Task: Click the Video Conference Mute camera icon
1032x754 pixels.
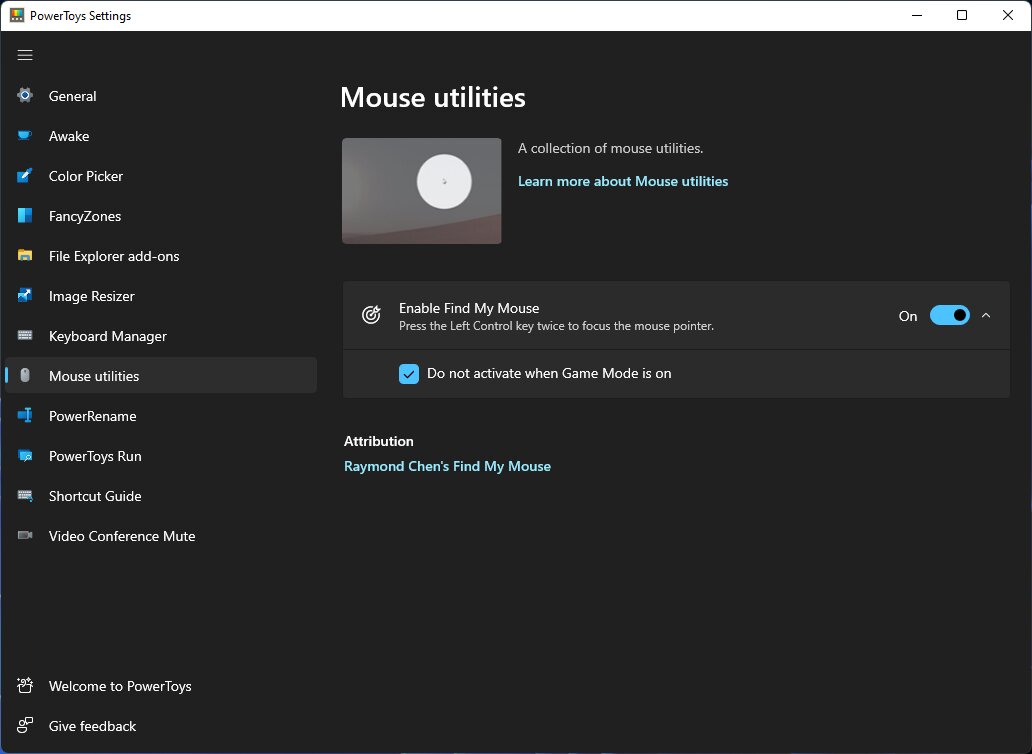Action: (25, 536)
